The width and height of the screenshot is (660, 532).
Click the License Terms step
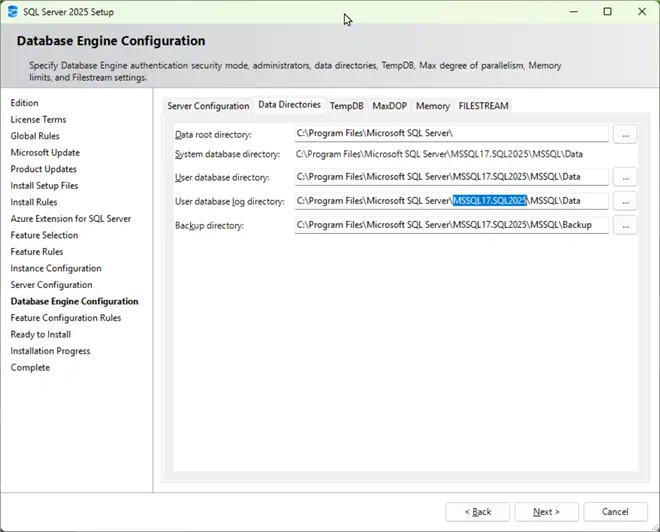[x=38, y=120]
